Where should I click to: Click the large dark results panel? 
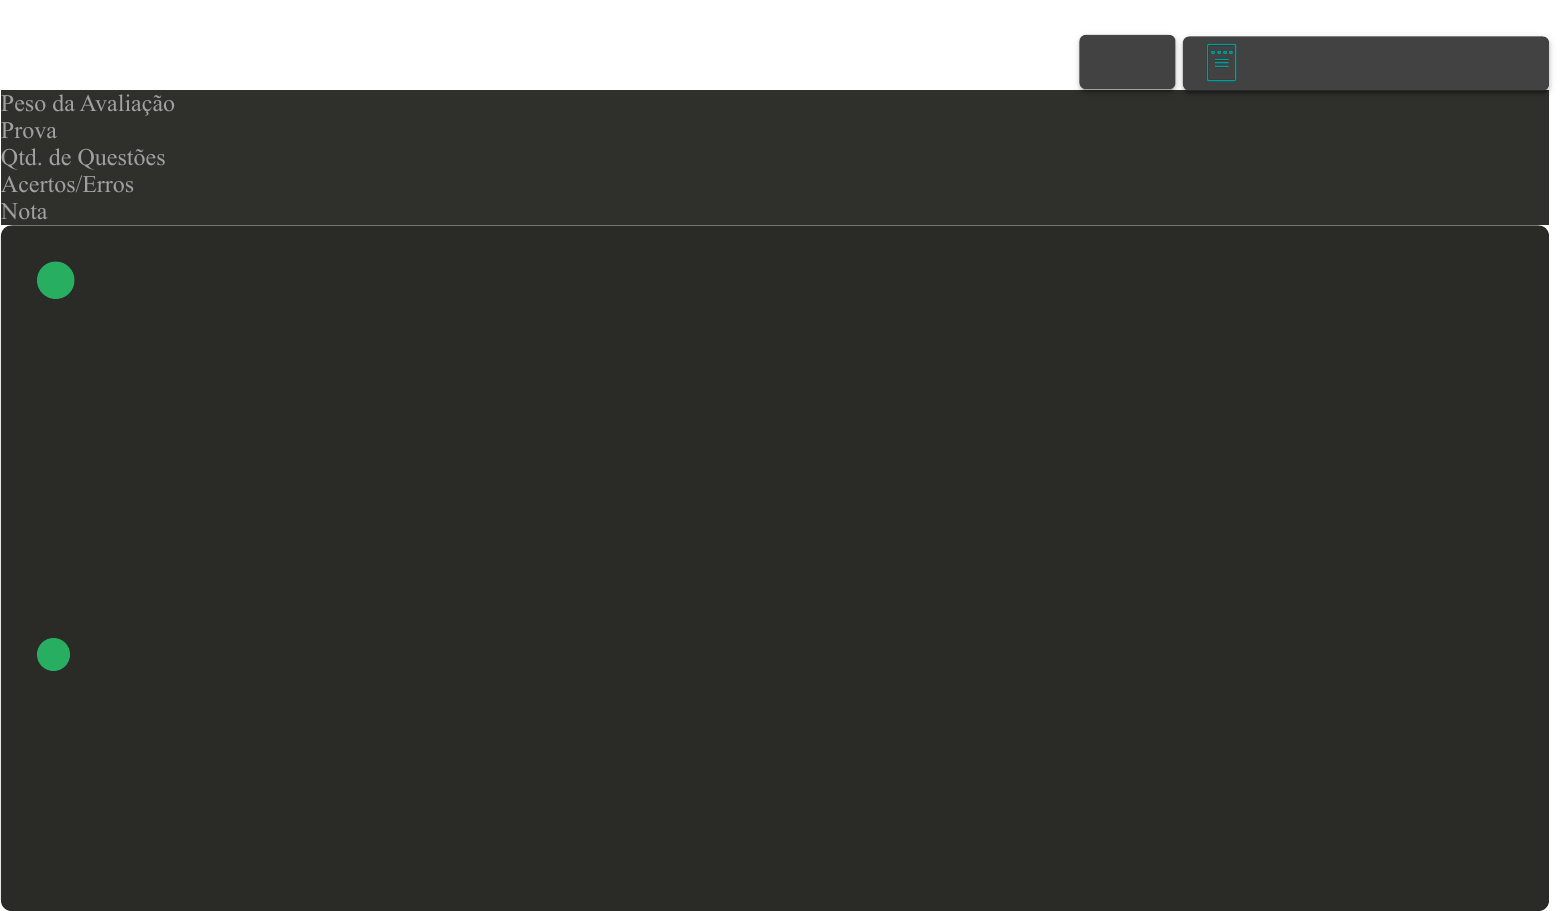click(775, 568)
